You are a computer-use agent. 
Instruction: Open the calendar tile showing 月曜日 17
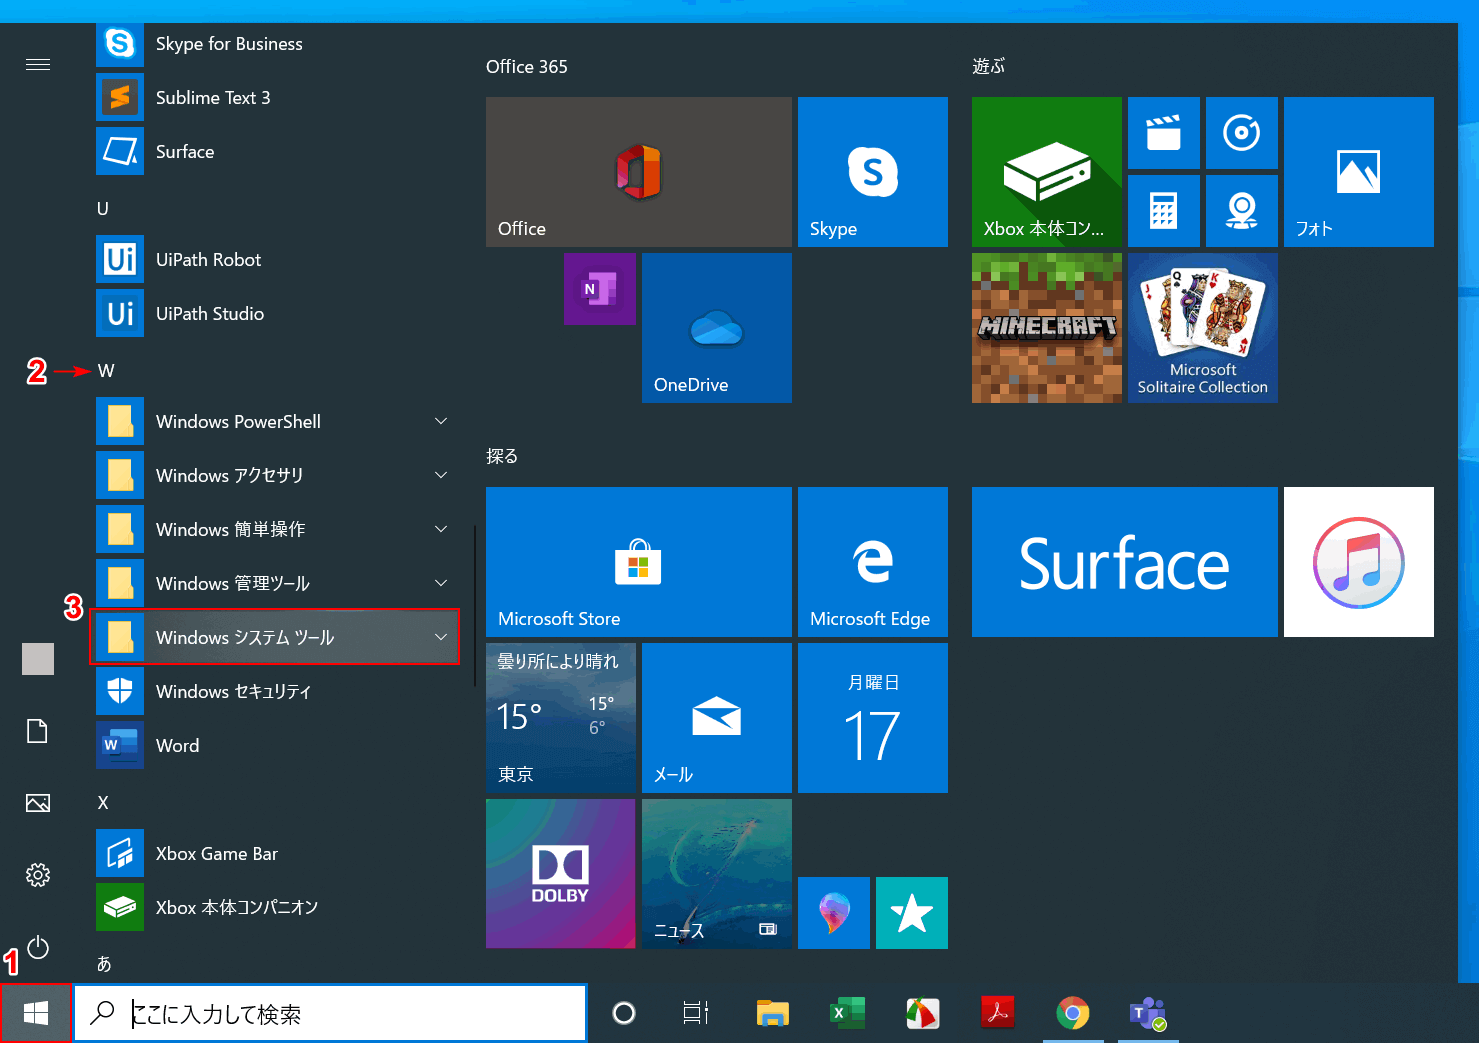pyautogui.click(x=872, y=718)
